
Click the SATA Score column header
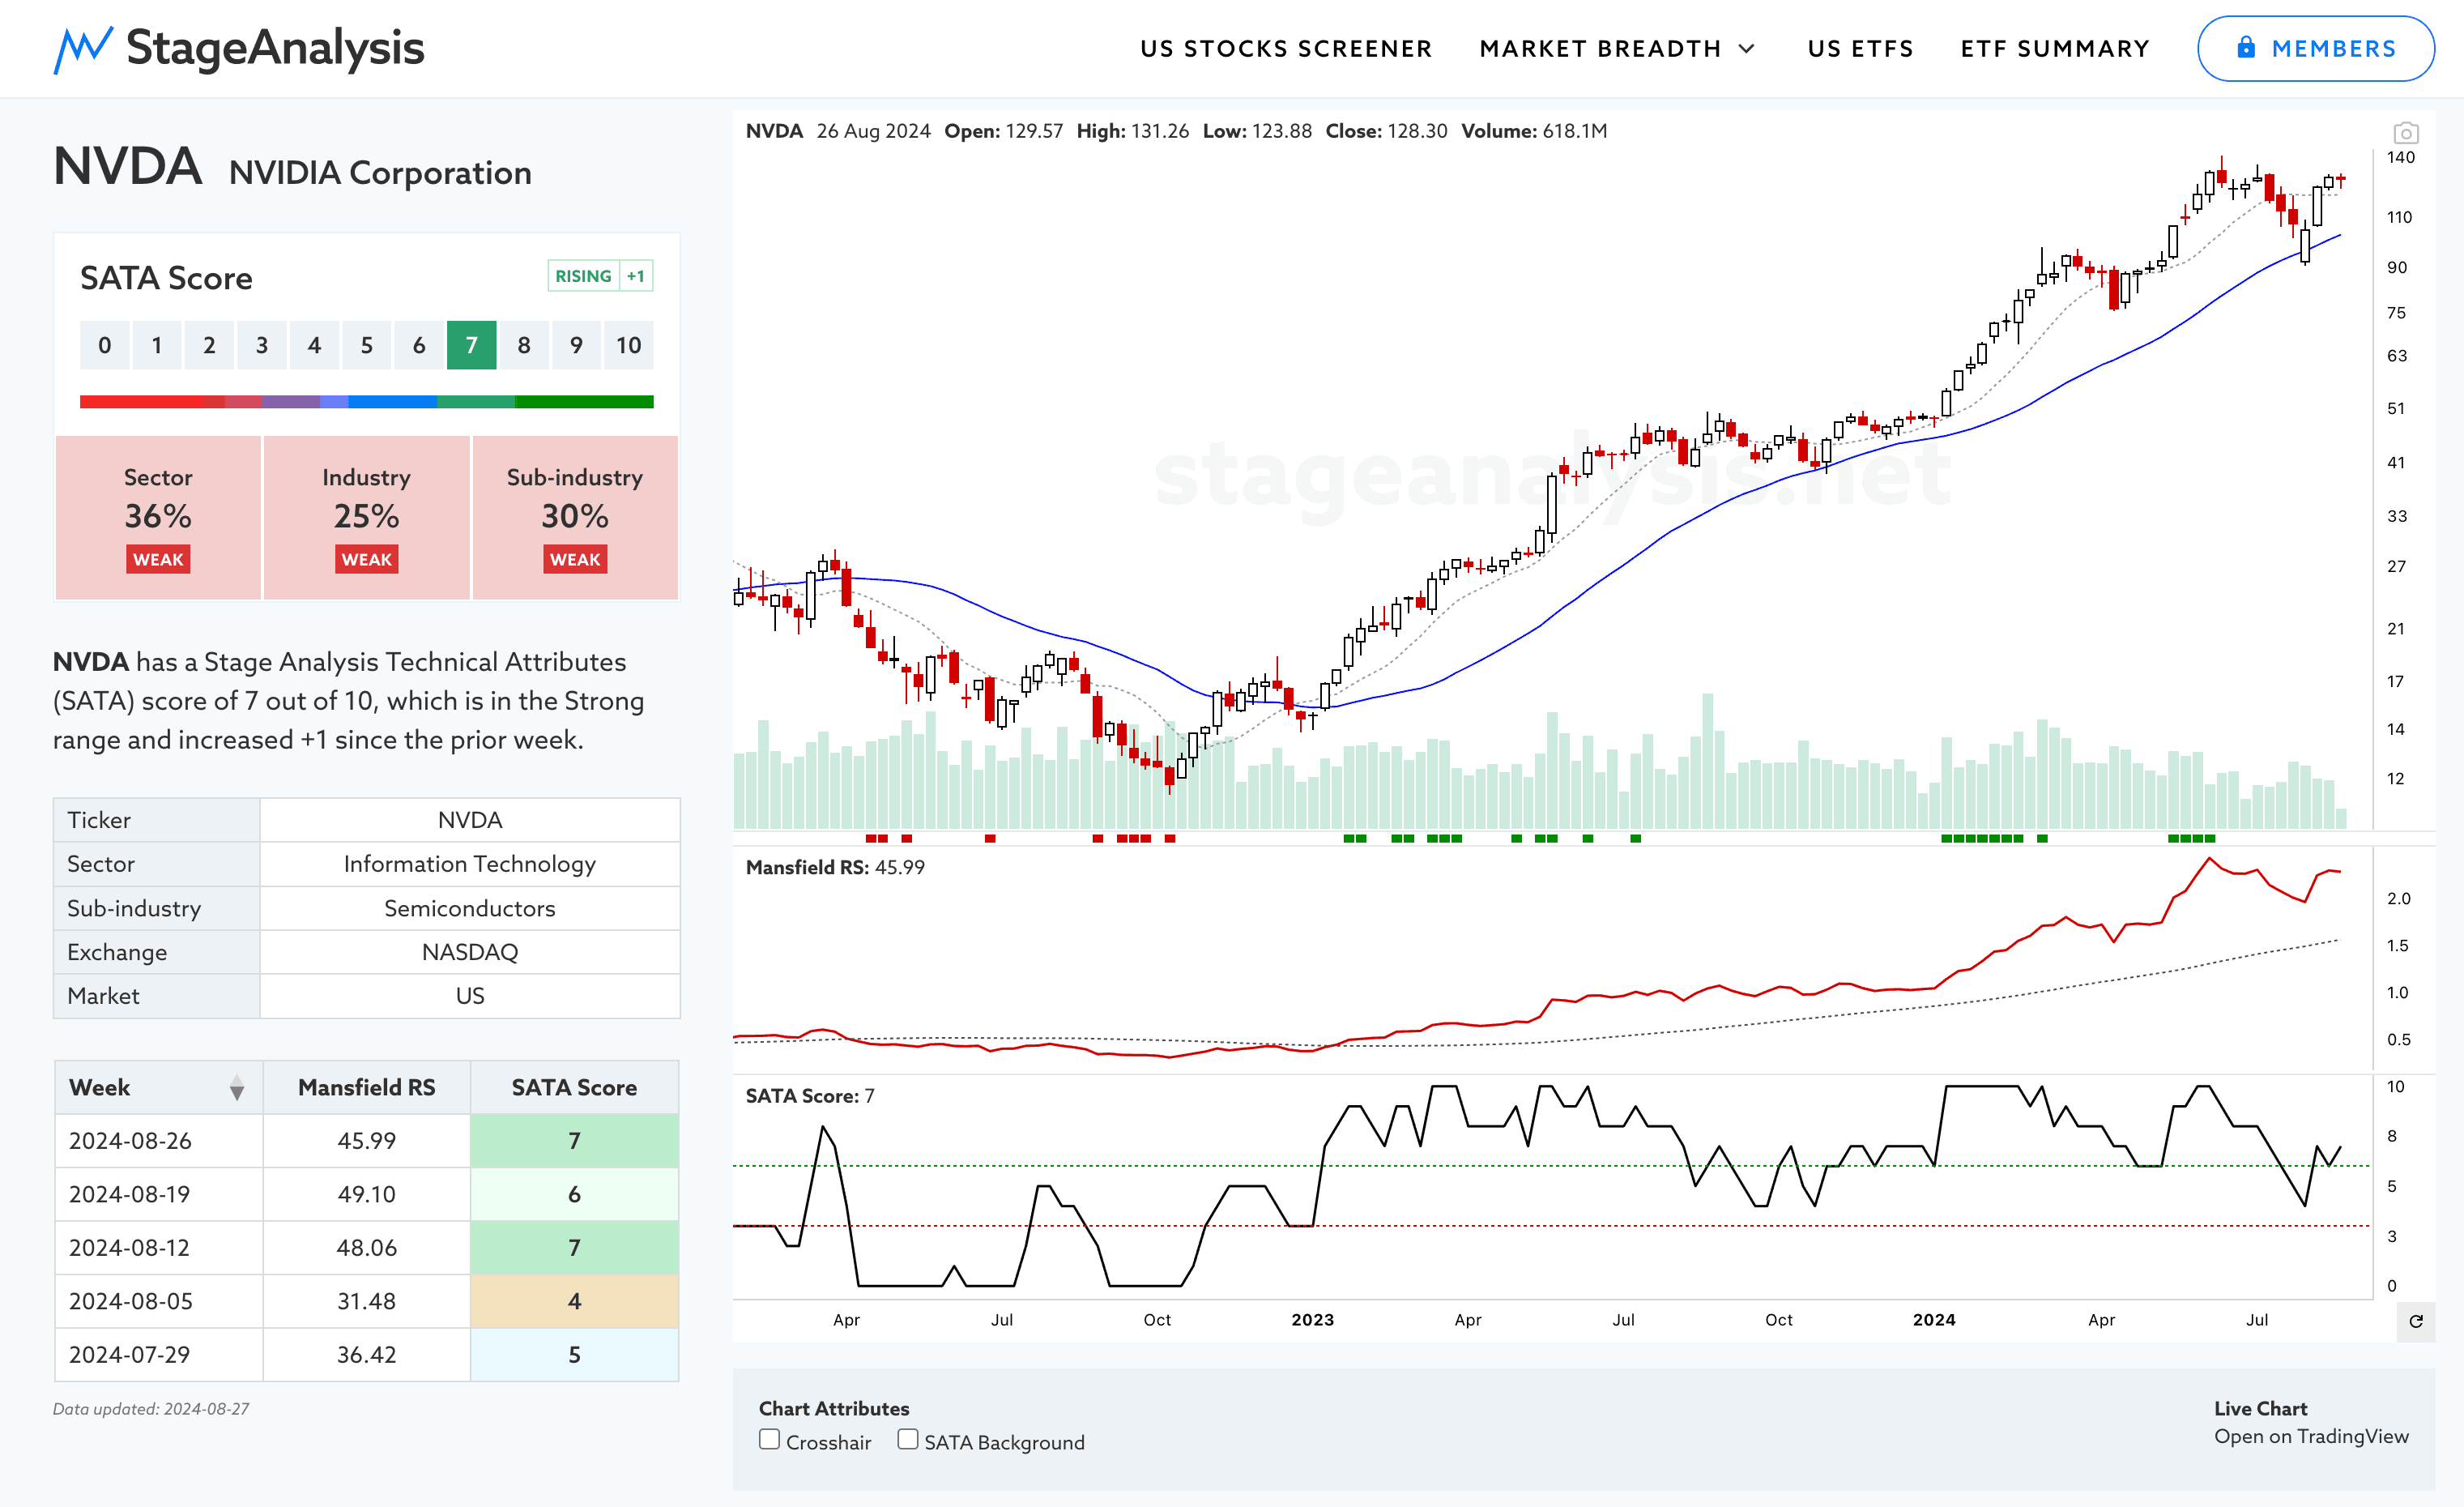pyautogui.click(x=574, y=1088)
